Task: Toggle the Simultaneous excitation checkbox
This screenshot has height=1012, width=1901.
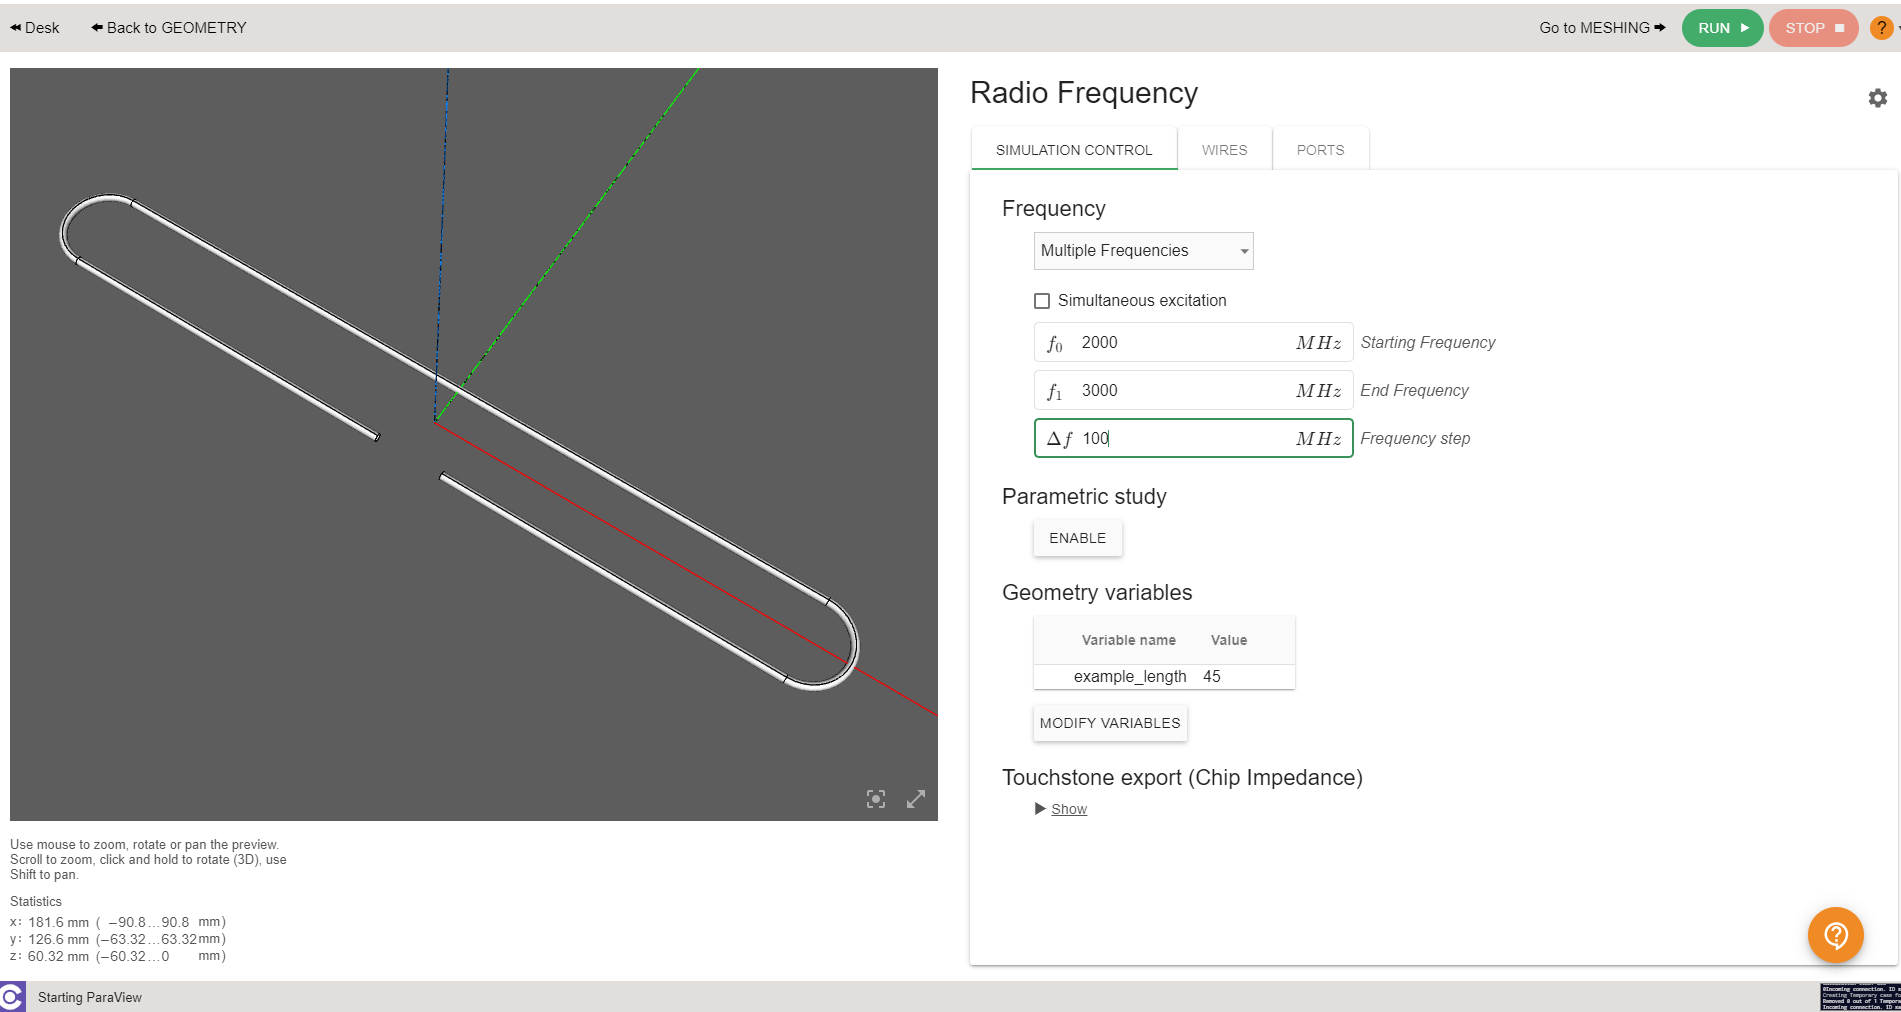Action: (x=1042, y=301)
